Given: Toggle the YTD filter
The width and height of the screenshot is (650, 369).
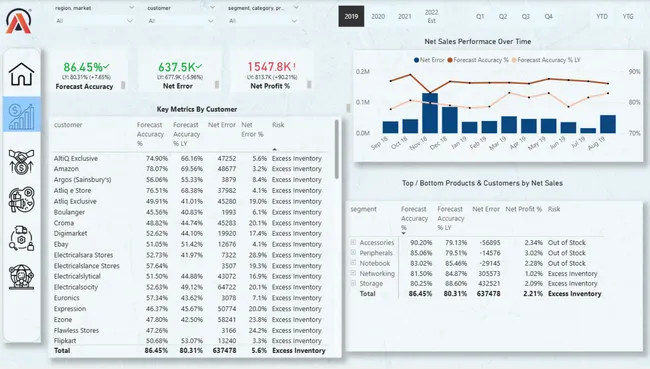Looking at the screenshot, I should [x=602, y=17].
